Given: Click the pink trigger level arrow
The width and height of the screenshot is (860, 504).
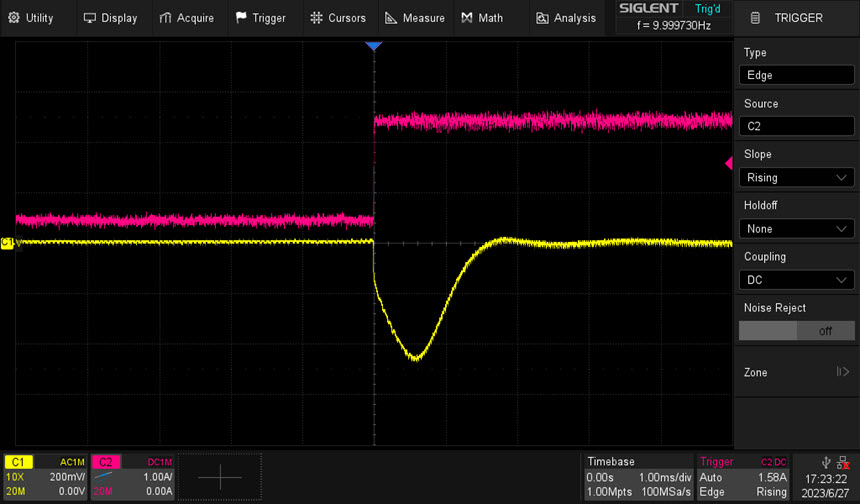Looking at the screenshot, I should 729,163.
